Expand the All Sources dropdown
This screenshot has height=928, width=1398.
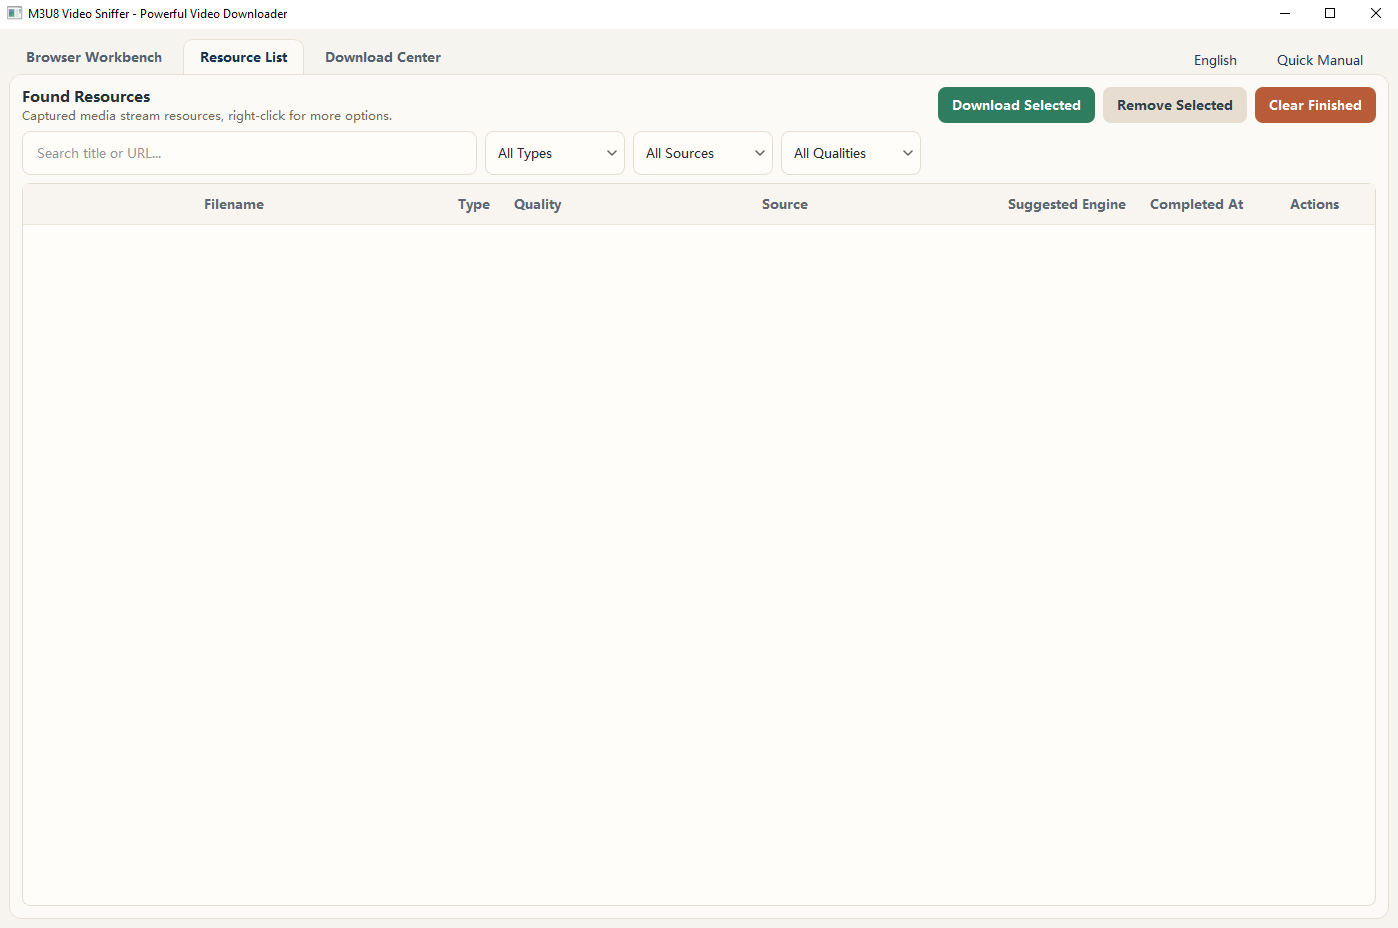[x=703, y=153]
